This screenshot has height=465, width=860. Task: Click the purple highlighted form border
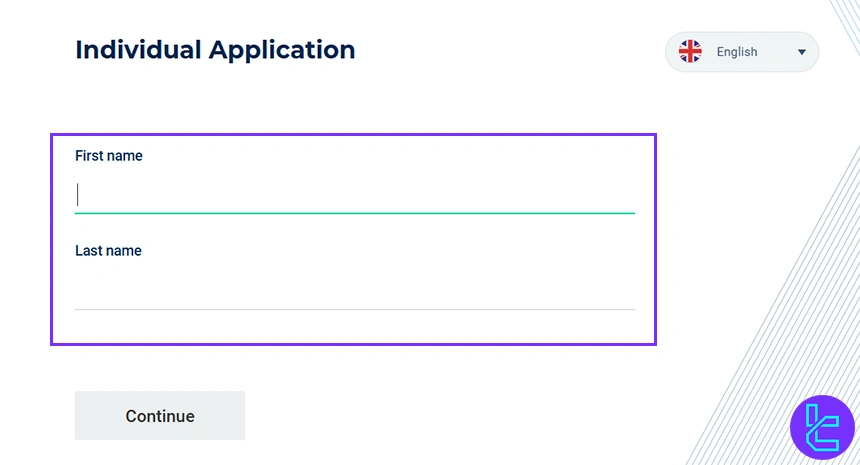656,240
